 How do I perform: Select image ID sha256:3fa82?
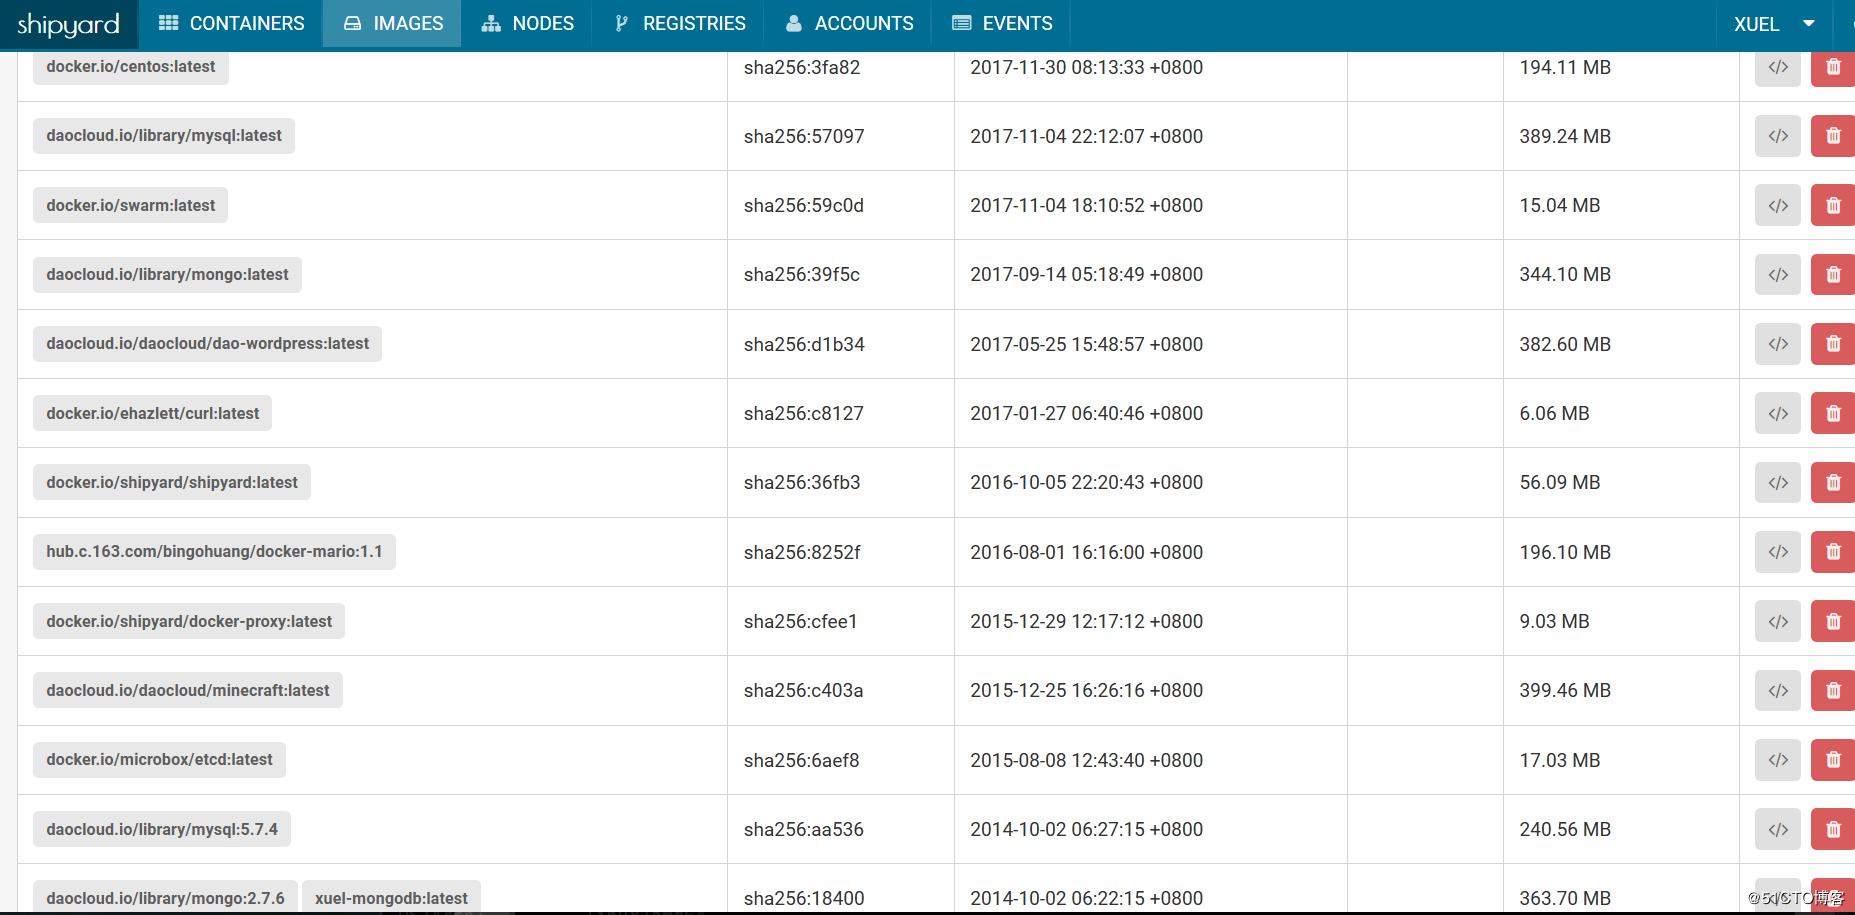tap(802, 67)
